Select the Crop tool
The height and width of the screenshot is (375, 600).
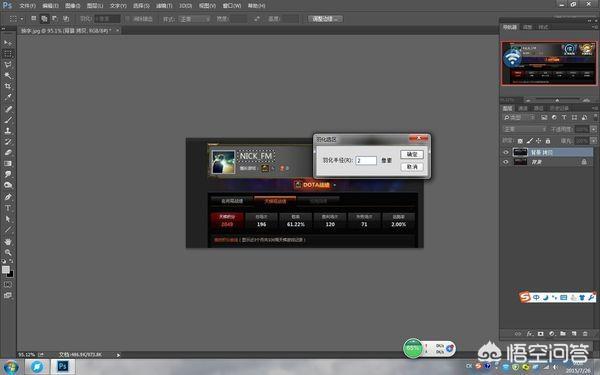(8, 86)
